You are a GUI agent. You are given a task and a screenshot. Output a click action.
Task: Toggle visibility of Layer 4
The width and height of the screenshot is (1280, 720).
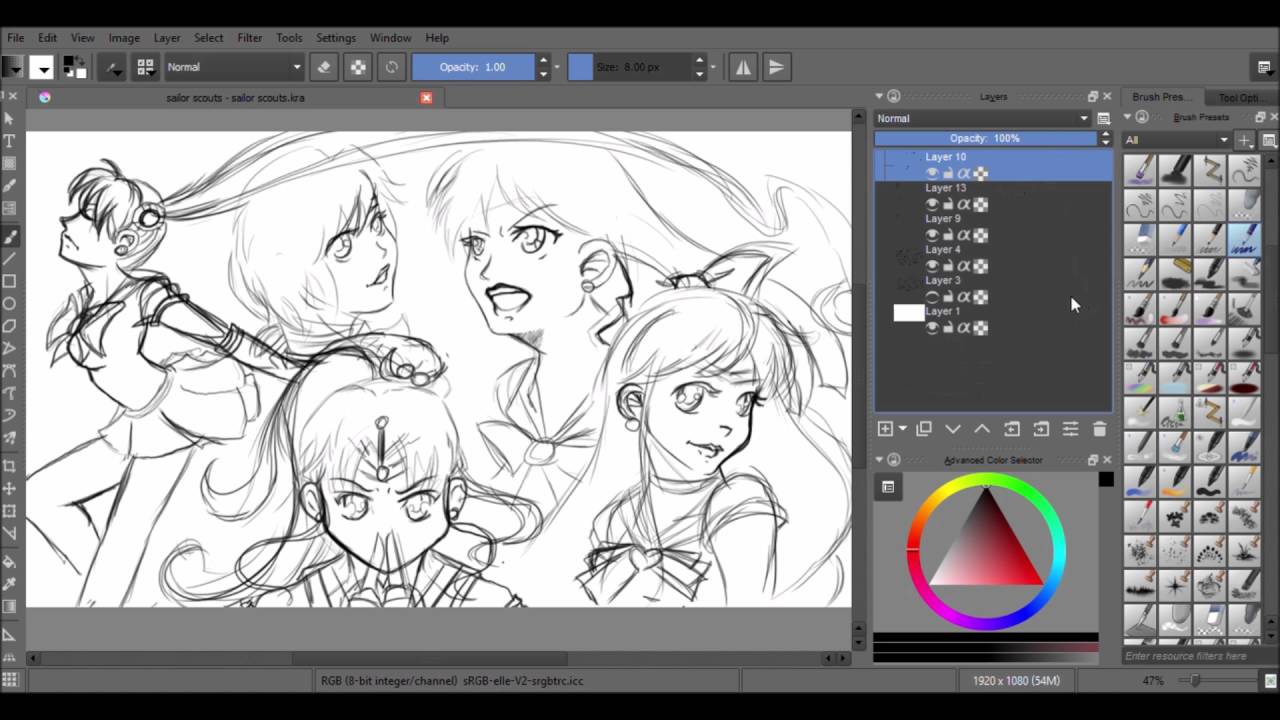click(x=932, y=266)
